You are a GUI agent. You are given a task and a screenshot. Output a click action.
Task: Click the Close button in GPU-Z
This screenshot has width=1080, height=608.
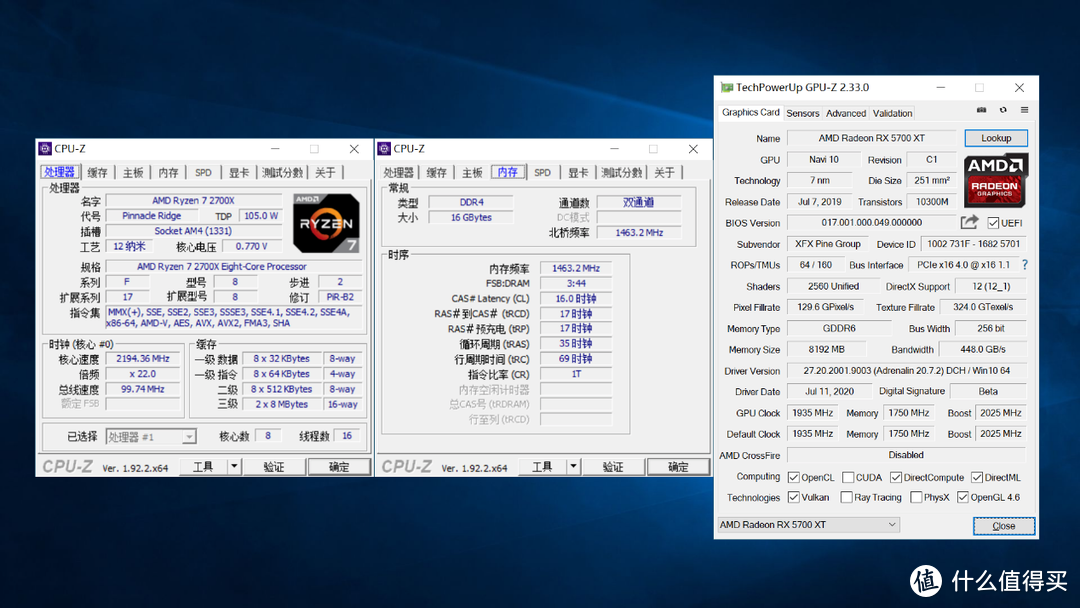point(1004,525)
